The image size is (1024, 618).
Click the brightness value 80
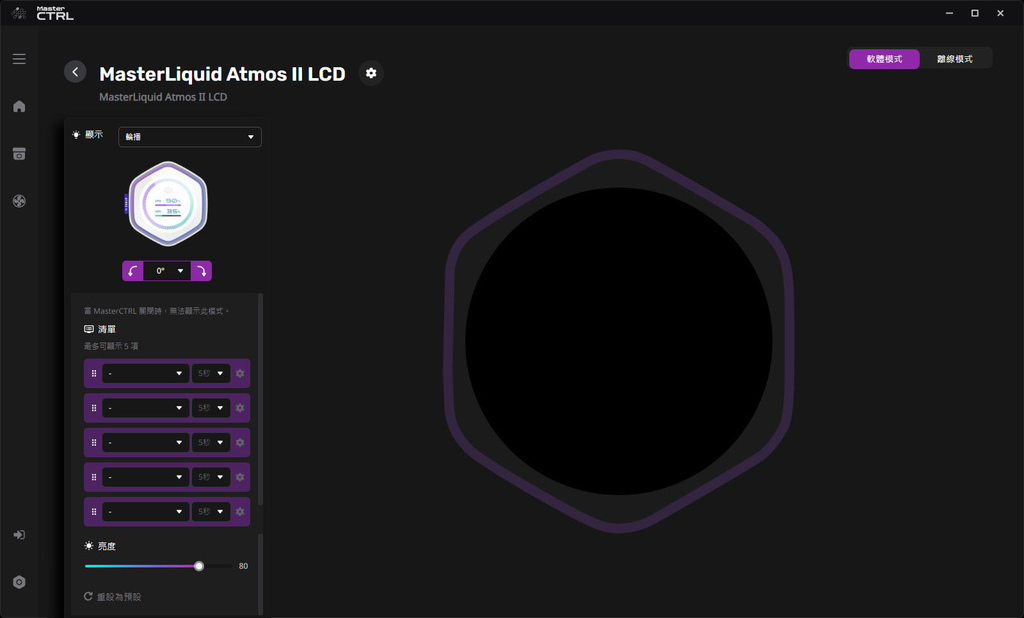click(243, 566)
